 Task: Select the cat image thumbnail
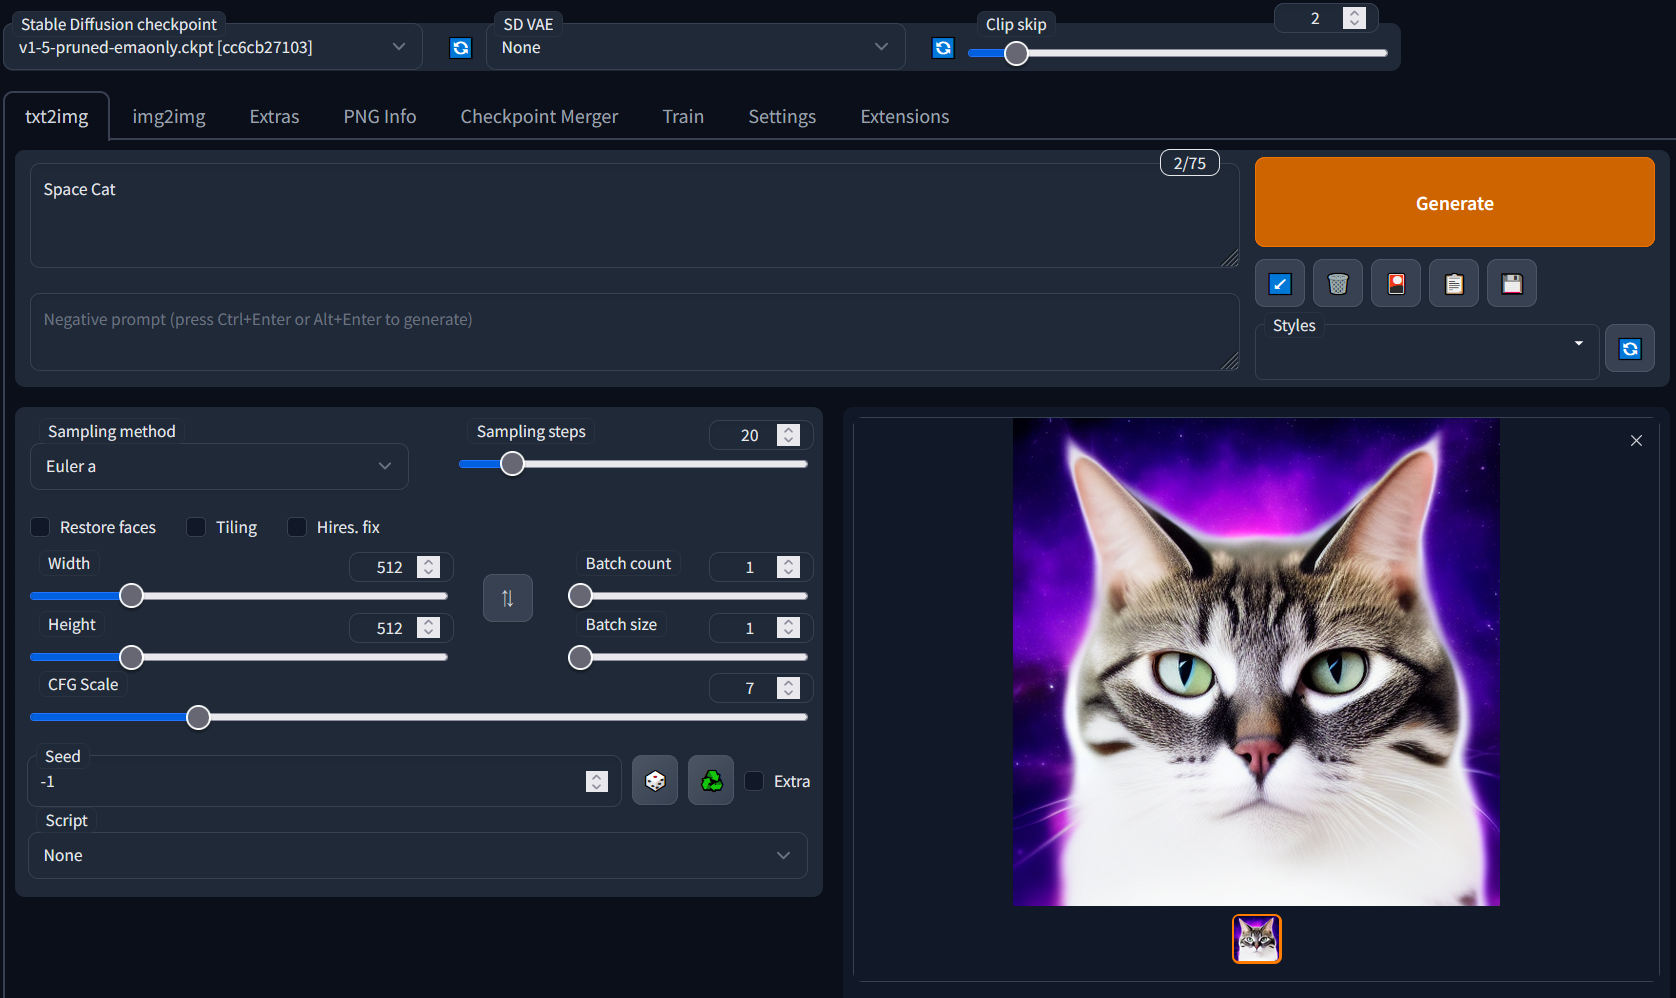pos(1256,938)
